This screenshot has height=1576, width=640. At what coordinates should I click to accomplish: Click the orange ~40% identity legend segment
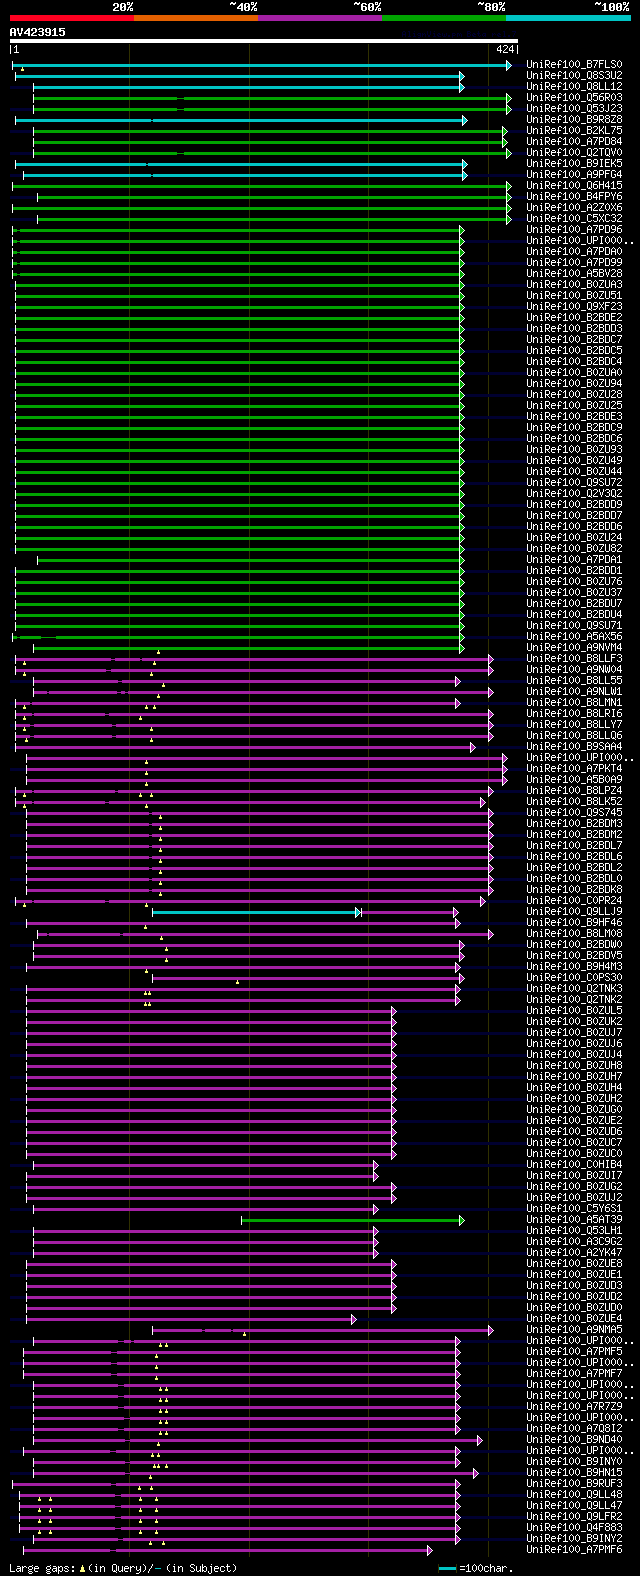[x=195, y=18]
